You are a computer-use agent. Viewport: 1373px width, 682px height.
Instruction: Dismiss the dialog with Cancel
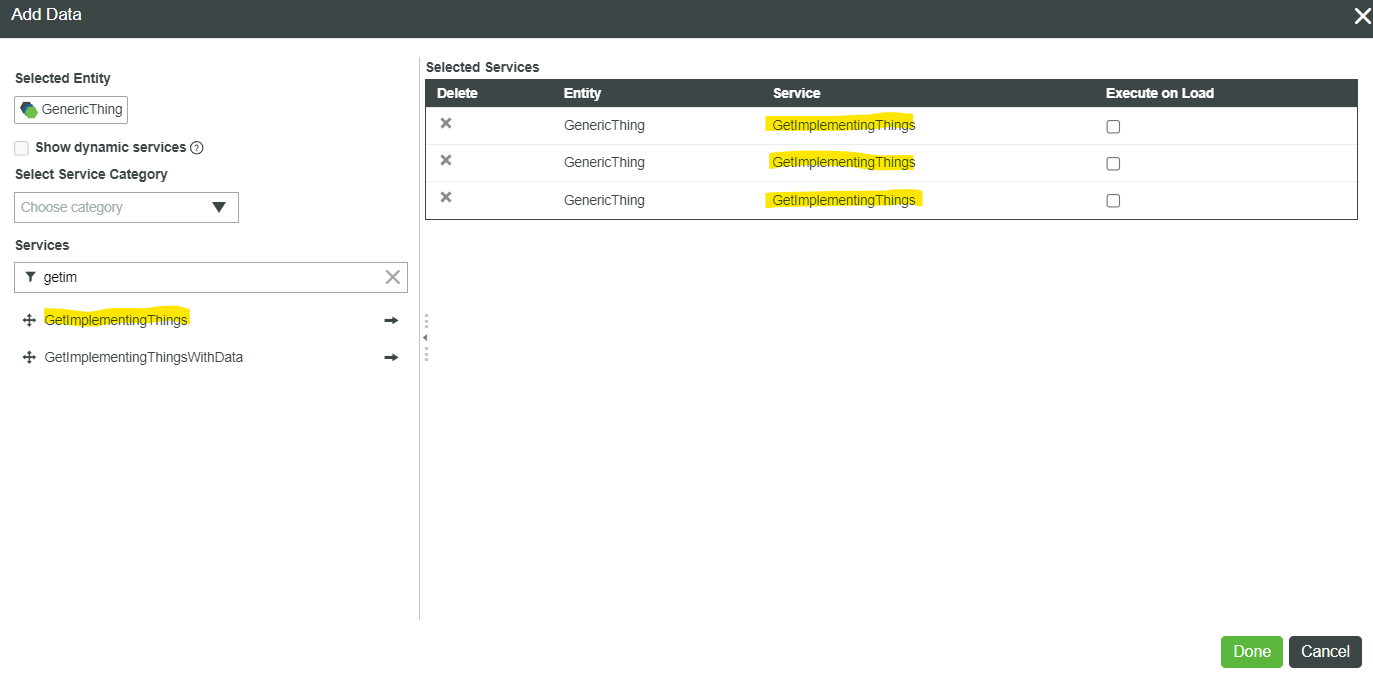click(x=1325, y=651)
